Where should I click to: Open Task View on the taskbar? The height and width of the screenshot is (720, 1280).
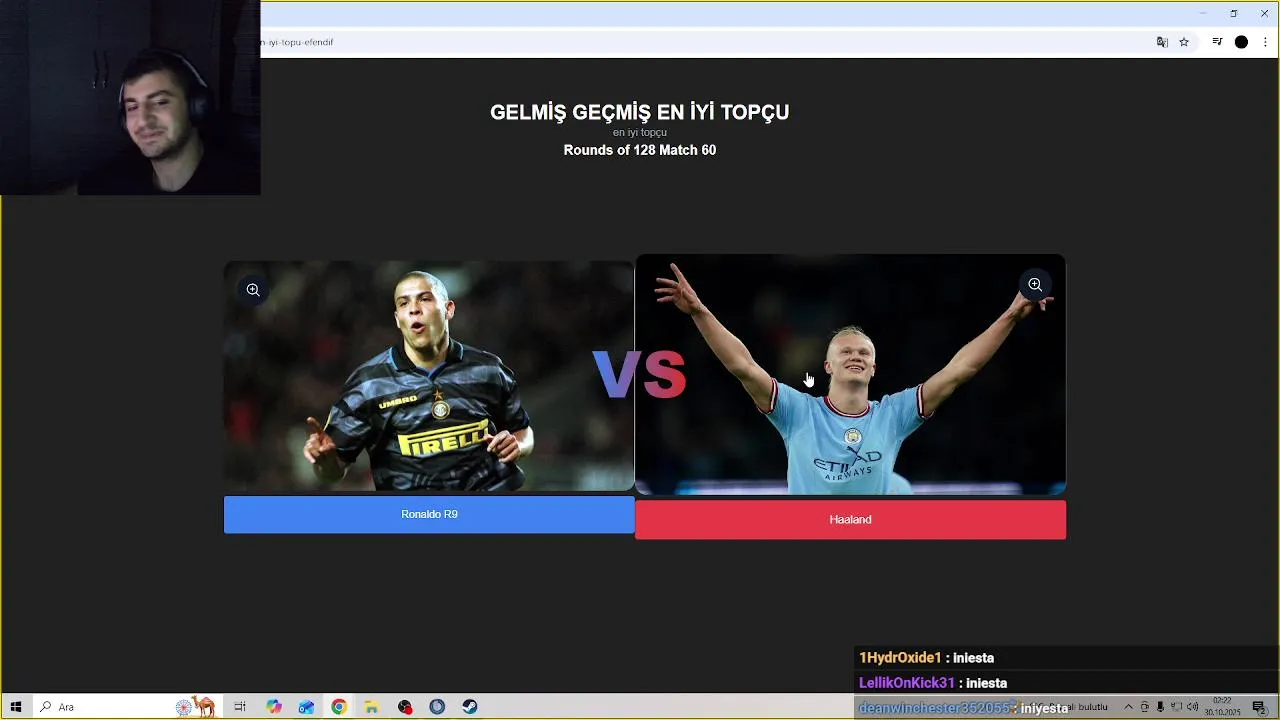pos(240,707)
